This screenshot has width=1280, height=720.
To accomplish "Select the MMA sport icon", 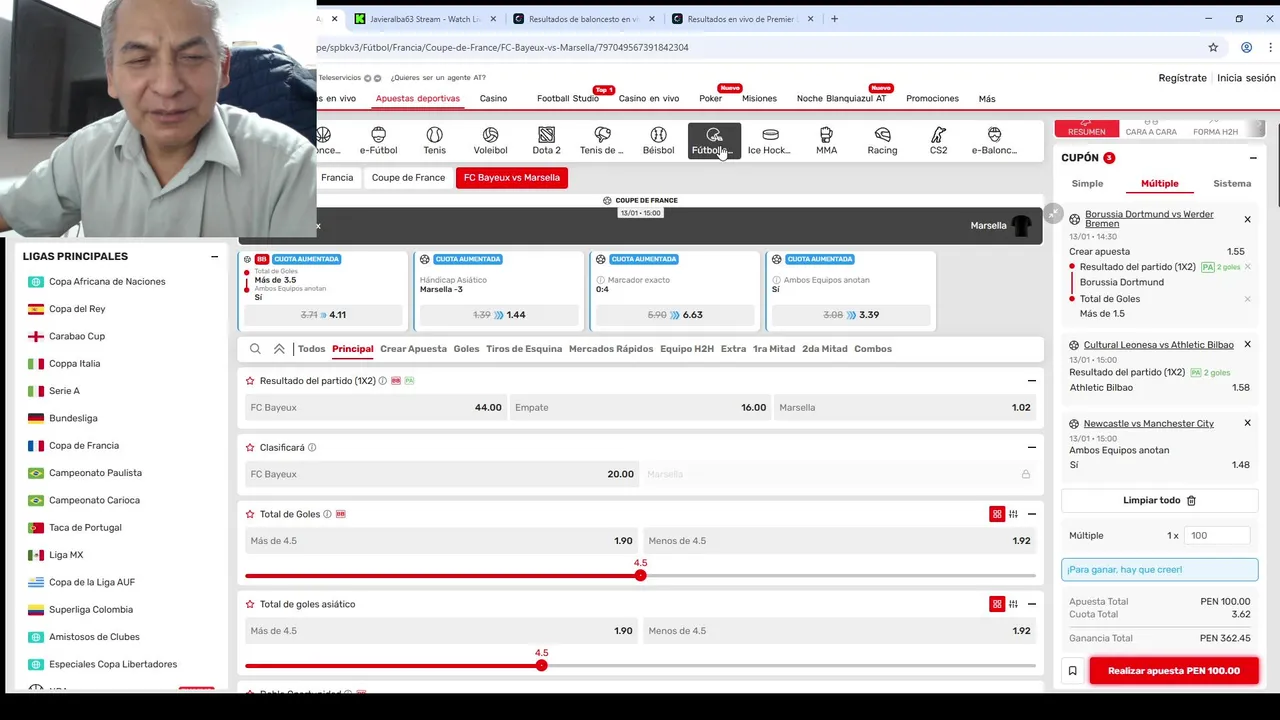I will (826, 141).
